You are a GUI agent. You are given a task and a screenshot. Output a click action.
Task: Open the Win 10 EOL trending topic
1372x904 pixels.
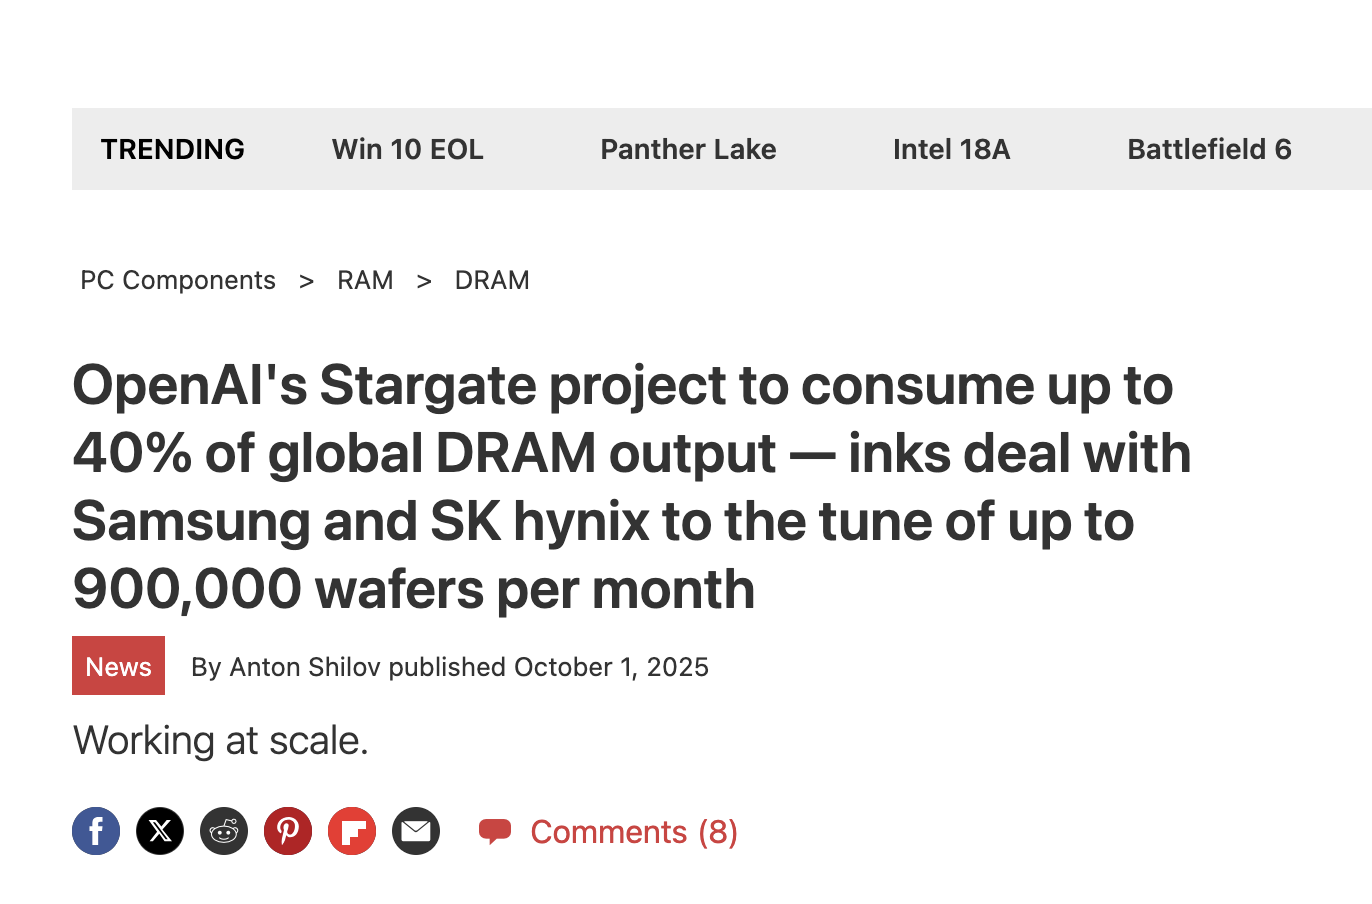pyautogui.click(x=407, y=149)
